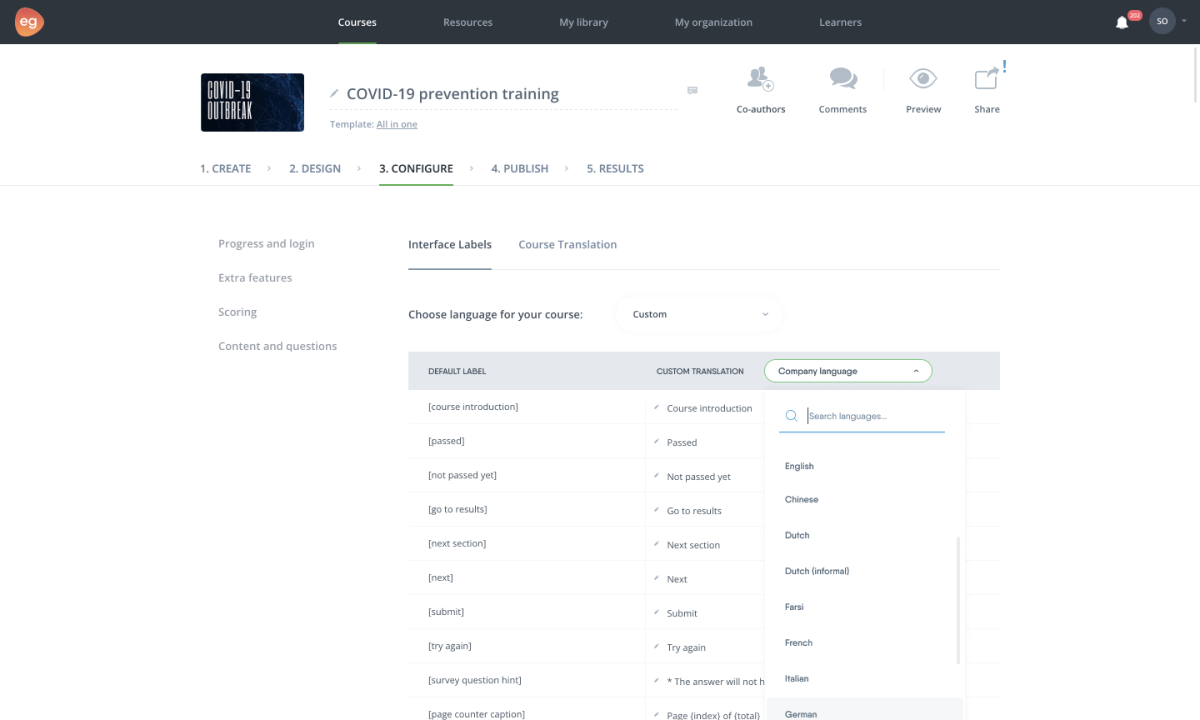Click the pencil icon beside course title

click(335, 93)
